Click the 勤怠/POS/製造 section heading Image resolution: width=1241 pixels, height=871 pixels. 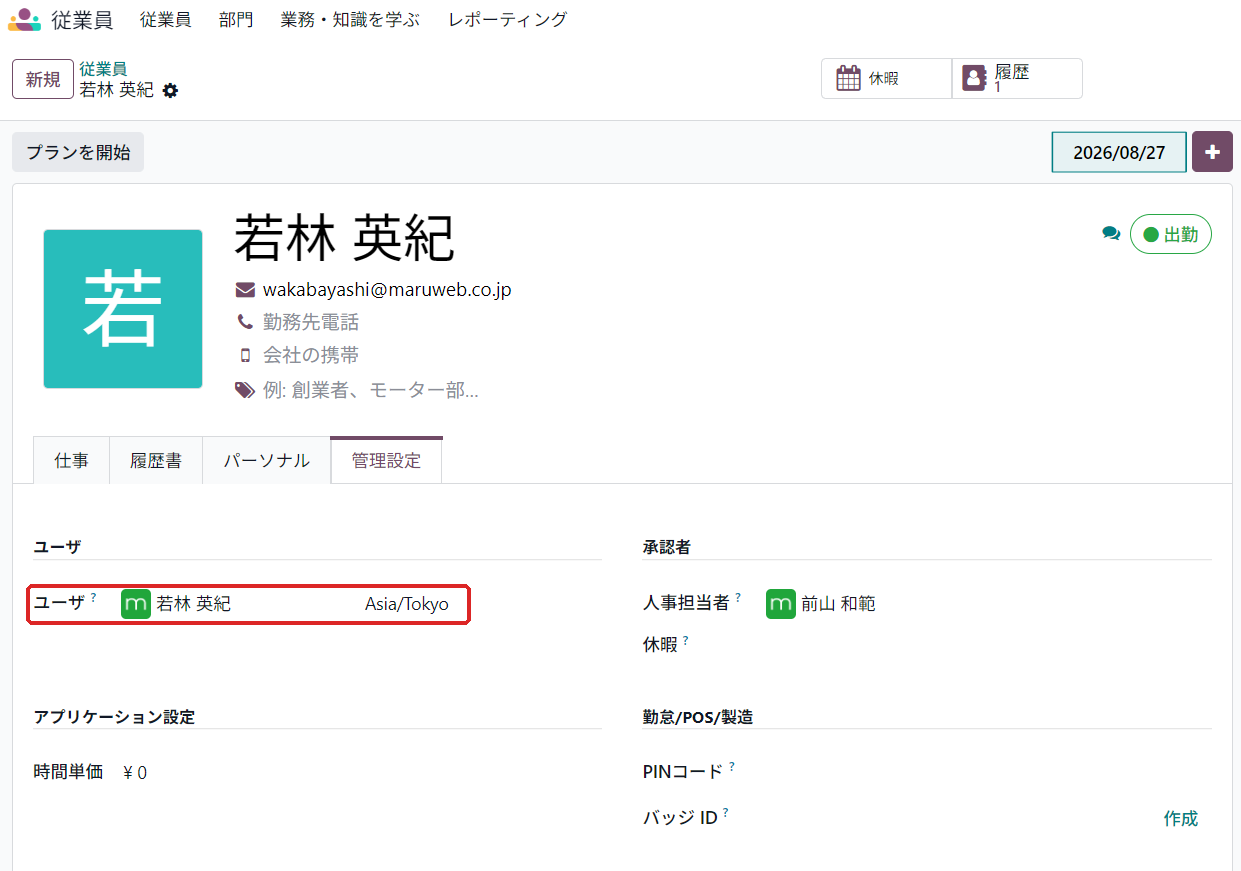698,717
